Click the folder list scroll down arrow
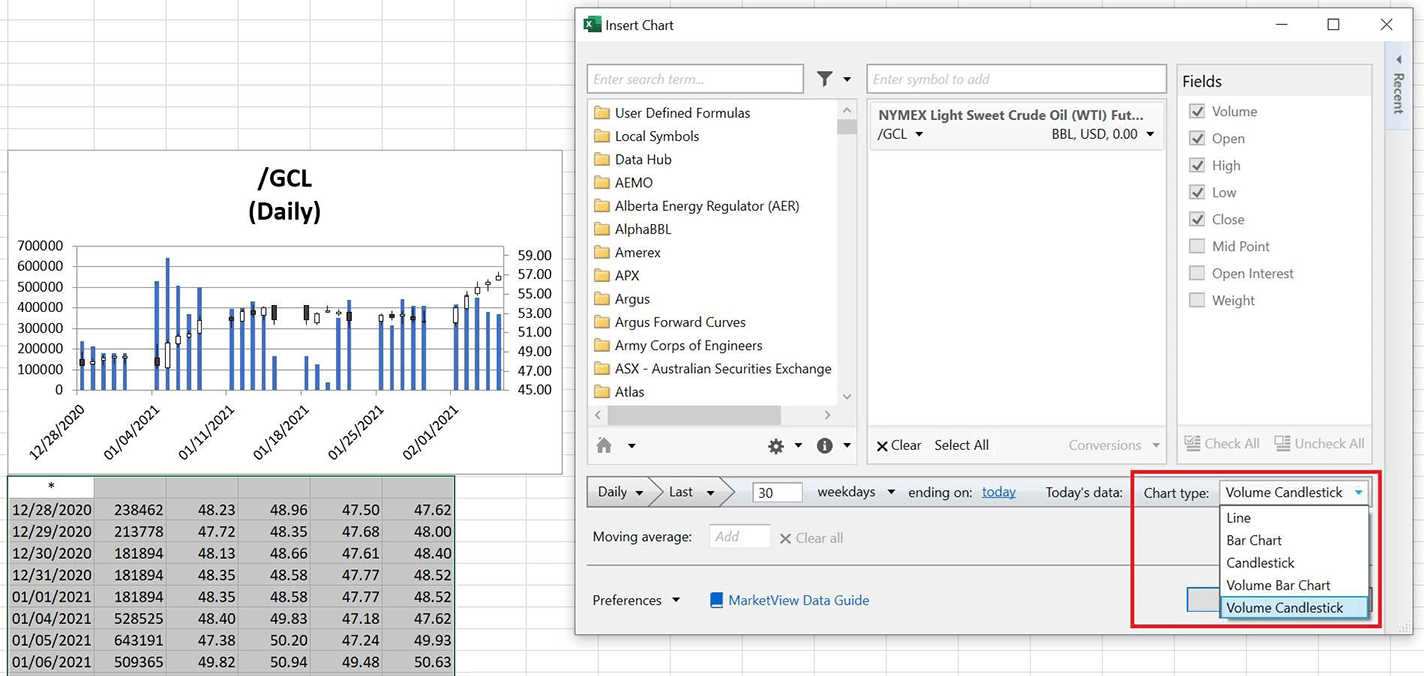The image size is (1424, 676). [846, 396]
